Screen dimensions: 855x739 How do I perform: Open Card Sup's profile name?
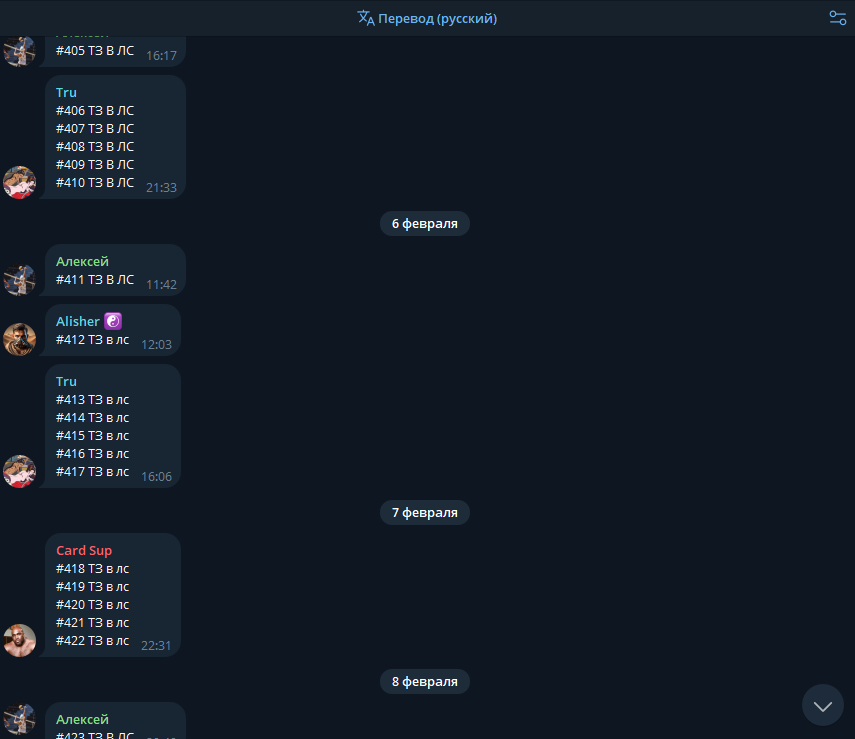pyautogui.click(x=84, y=550)
